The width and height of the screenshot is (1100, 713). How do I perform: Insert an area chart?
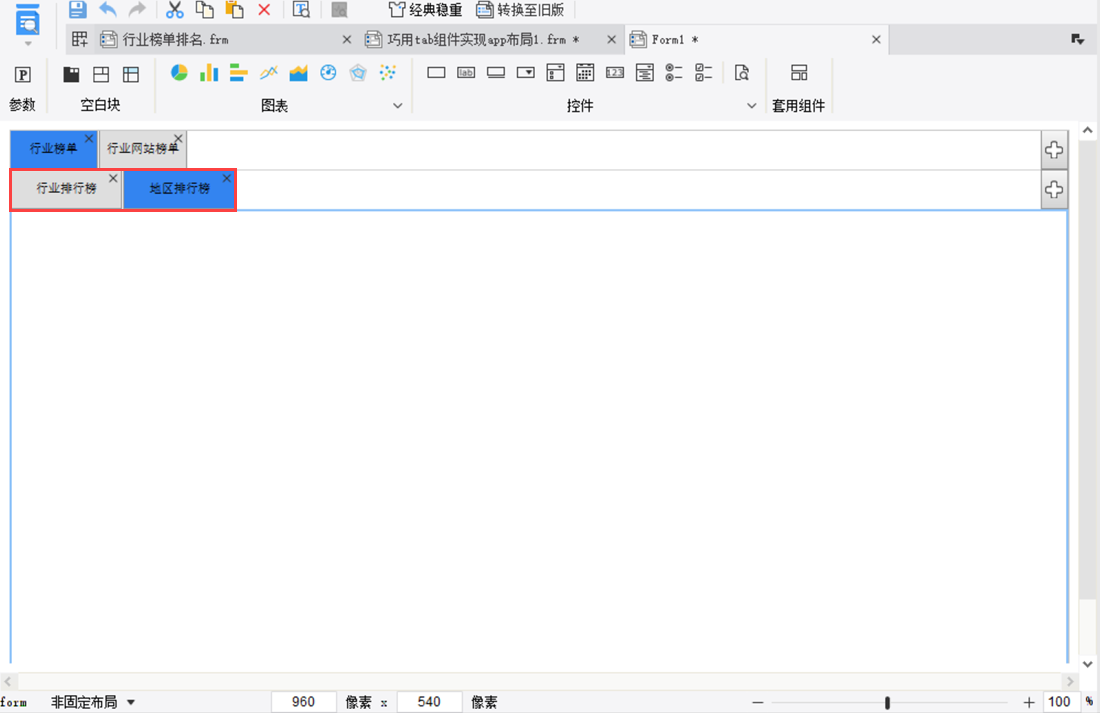click(x=298, y=72)
